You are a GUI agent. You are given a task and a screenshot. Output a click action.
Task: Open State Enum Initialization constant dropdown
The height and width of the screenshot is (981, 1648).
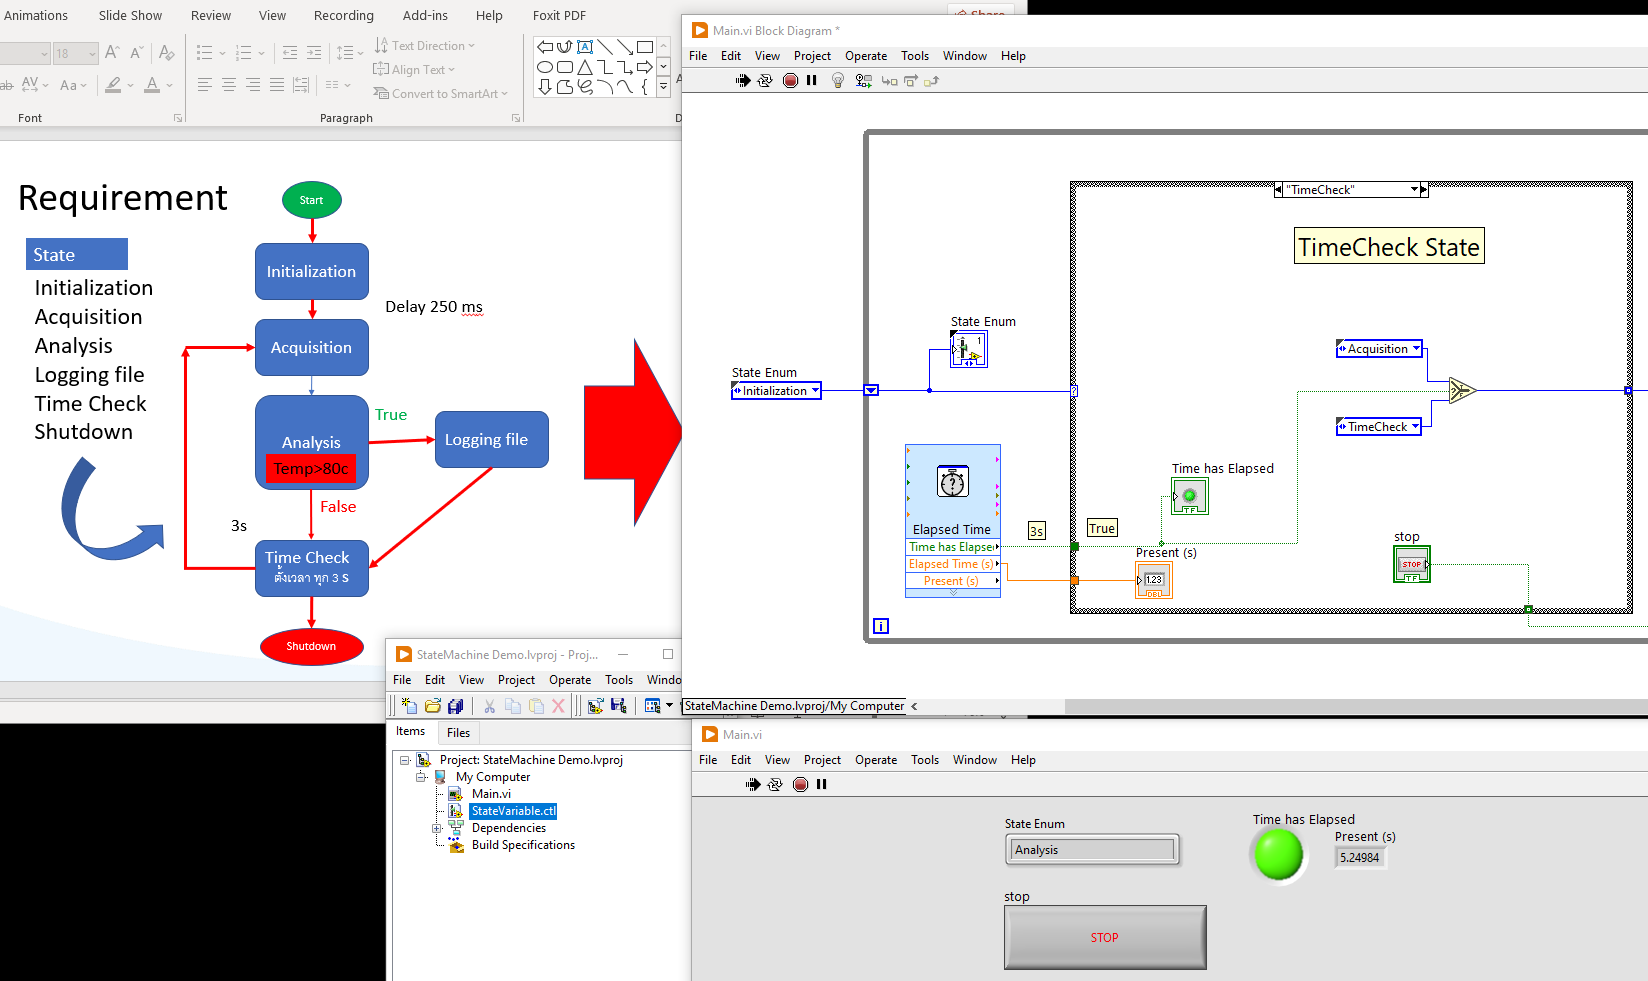point(815,391)
